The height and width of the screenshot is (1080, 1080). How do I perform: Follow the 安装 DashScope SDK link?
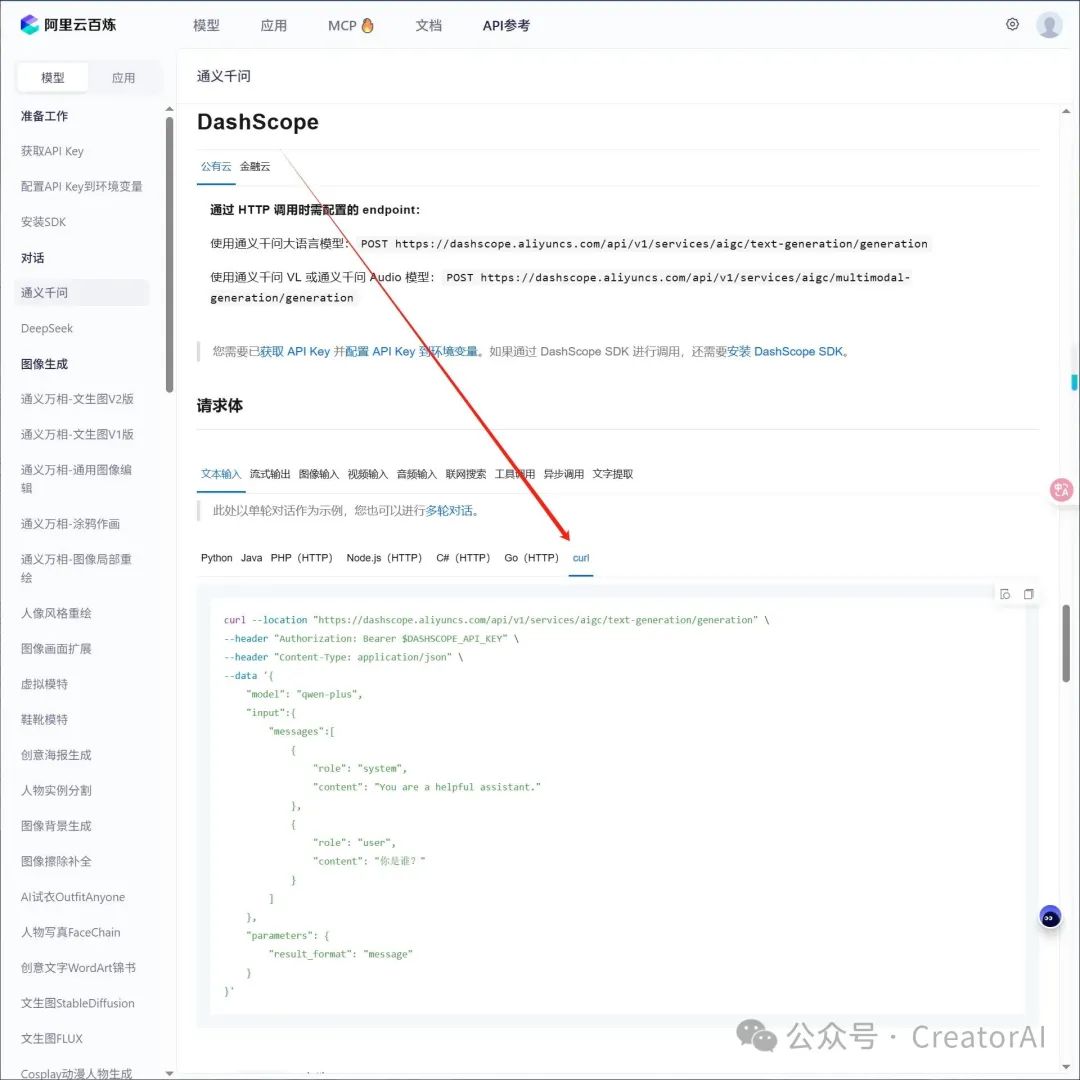point(785,351)
